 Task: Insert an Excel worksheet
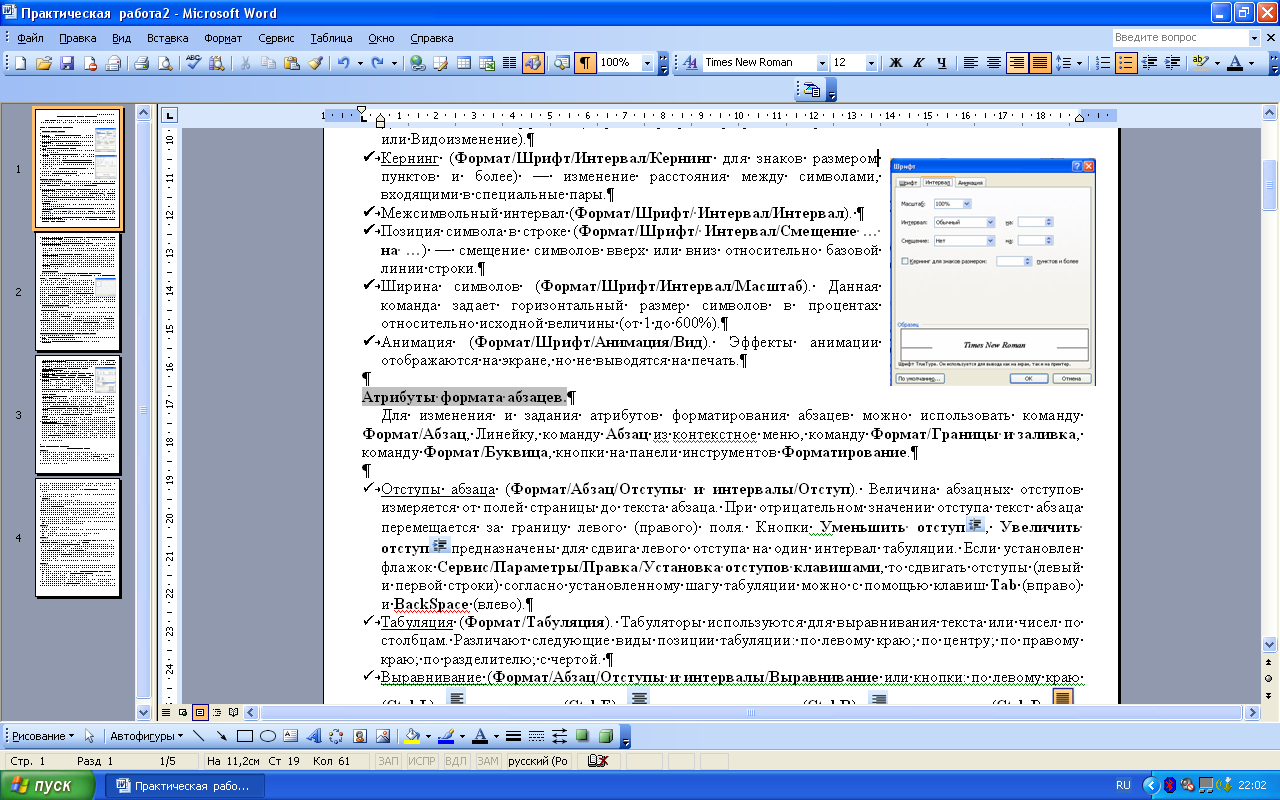coord(487,62)
